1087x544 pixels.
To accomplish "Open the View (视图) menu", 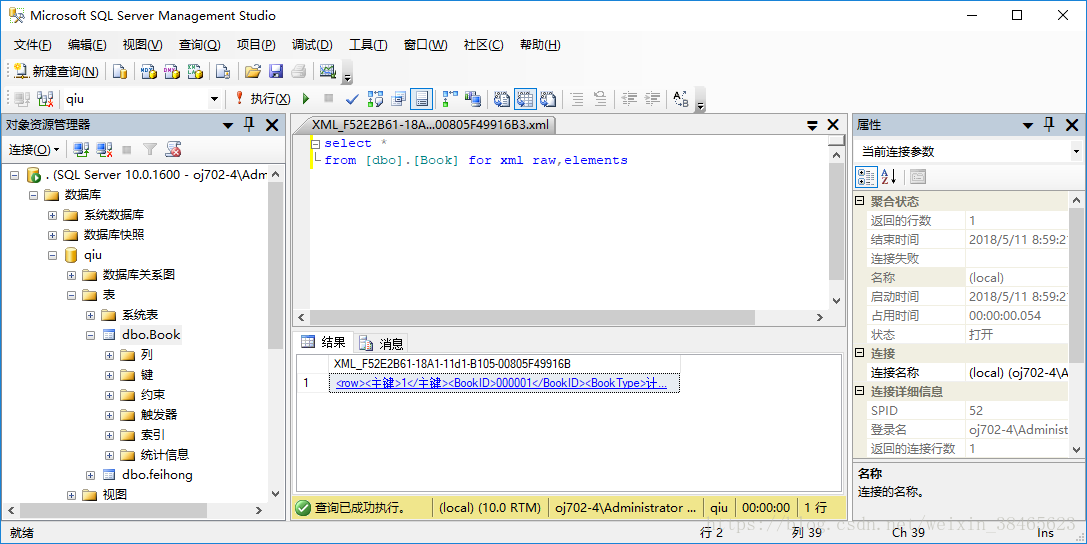I will coord(142,44).
